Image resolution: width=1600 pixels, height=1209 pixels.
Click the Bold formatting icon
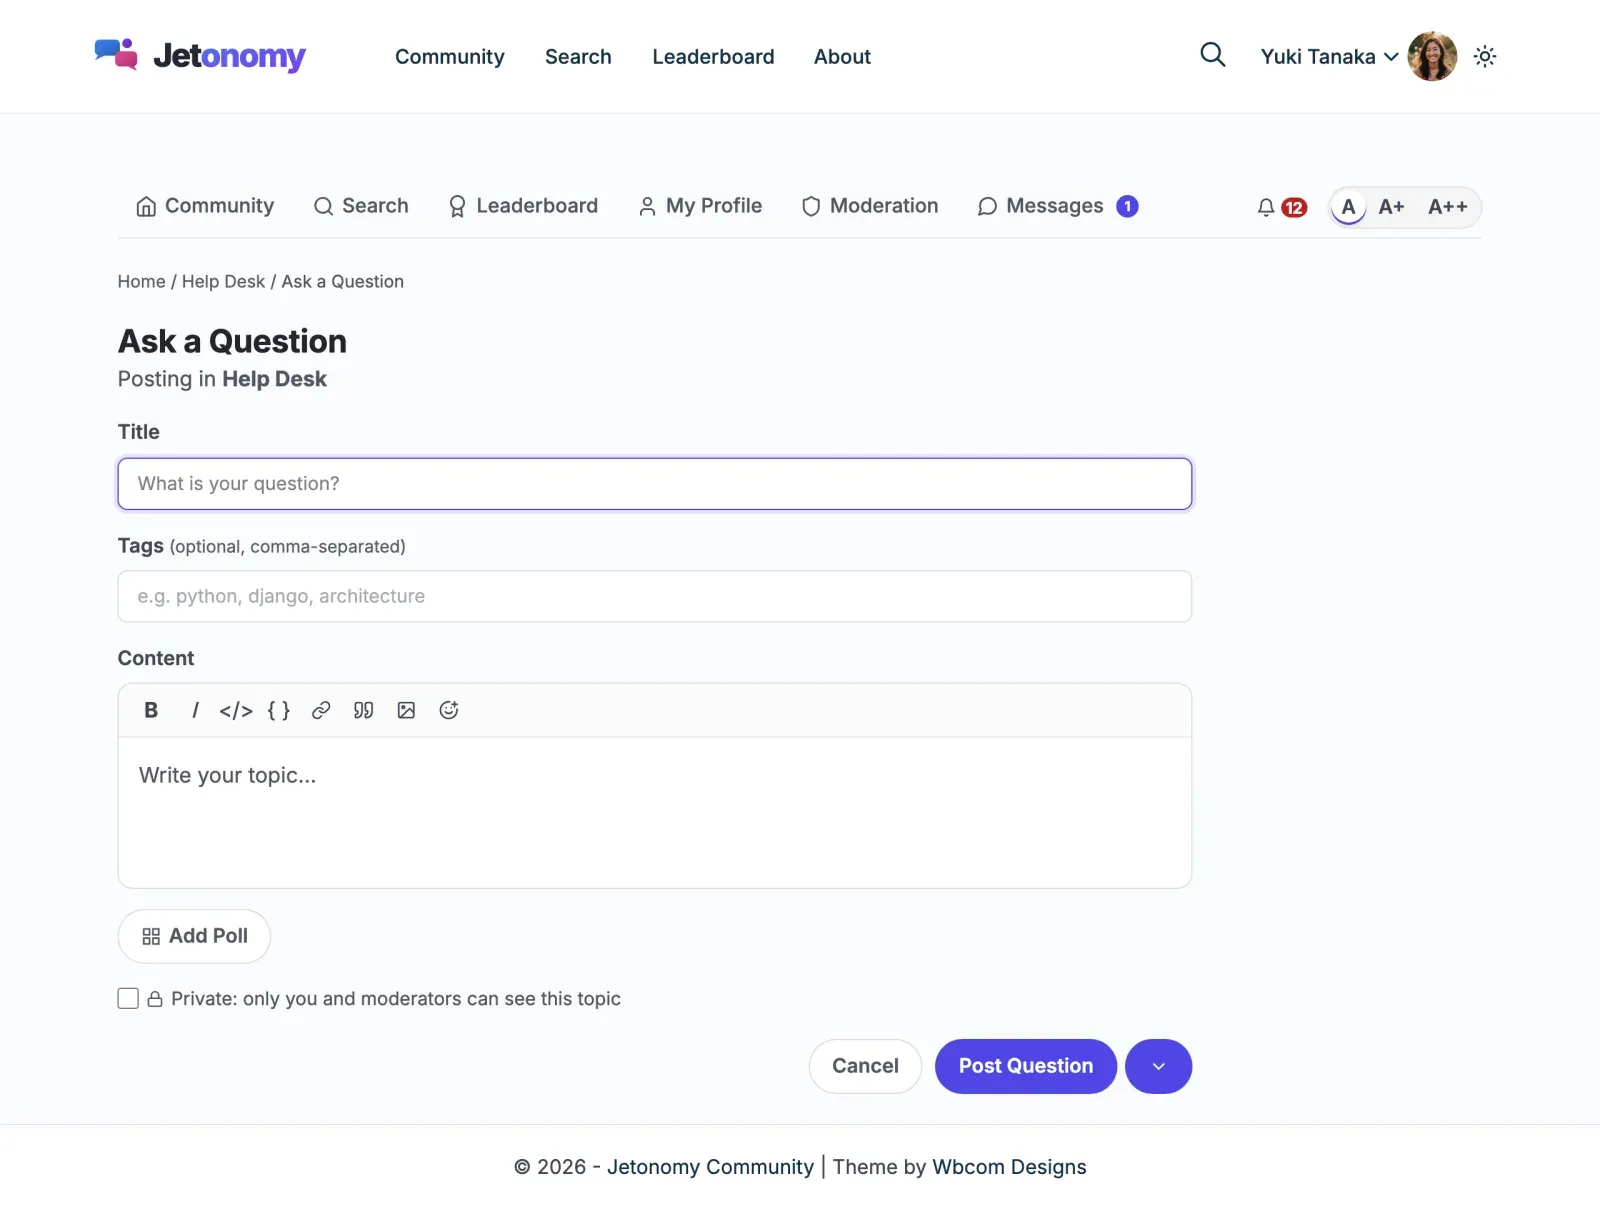[x=151, y=710]
